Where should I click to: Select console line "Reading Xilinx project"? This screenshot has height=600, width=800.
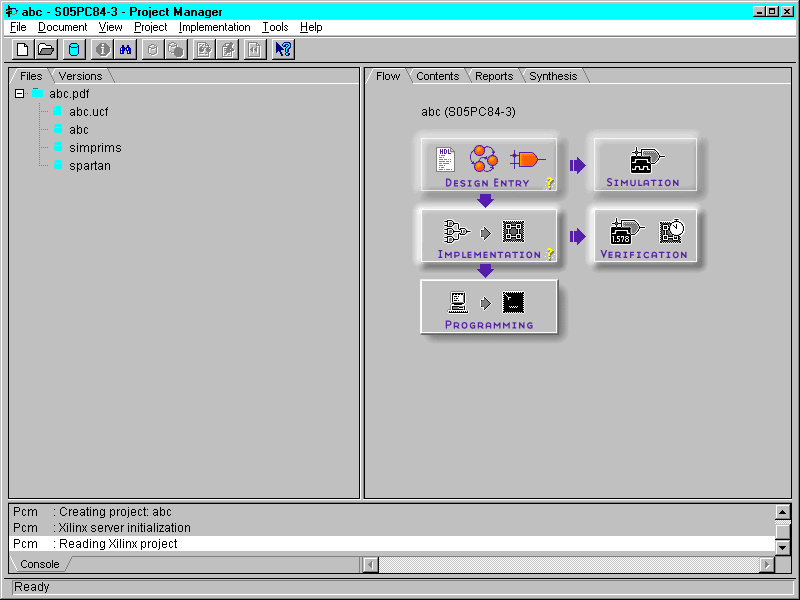pyautogui.click(x=392, y=544)
